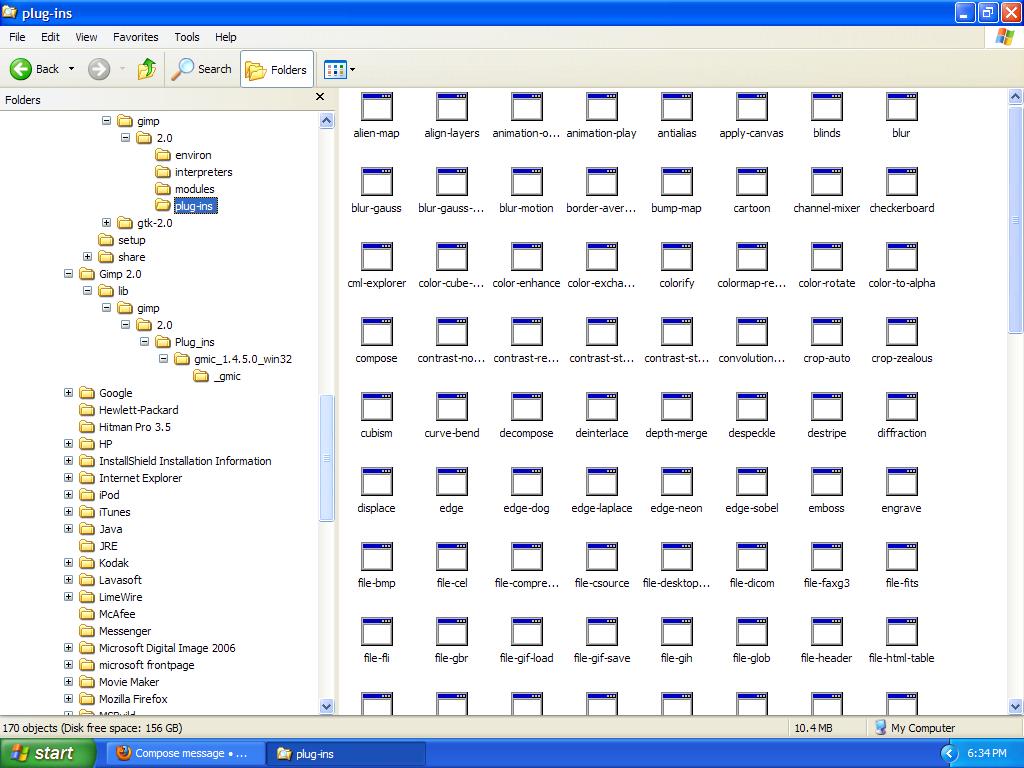Select the despeckle file icon

tap(752, 407)
